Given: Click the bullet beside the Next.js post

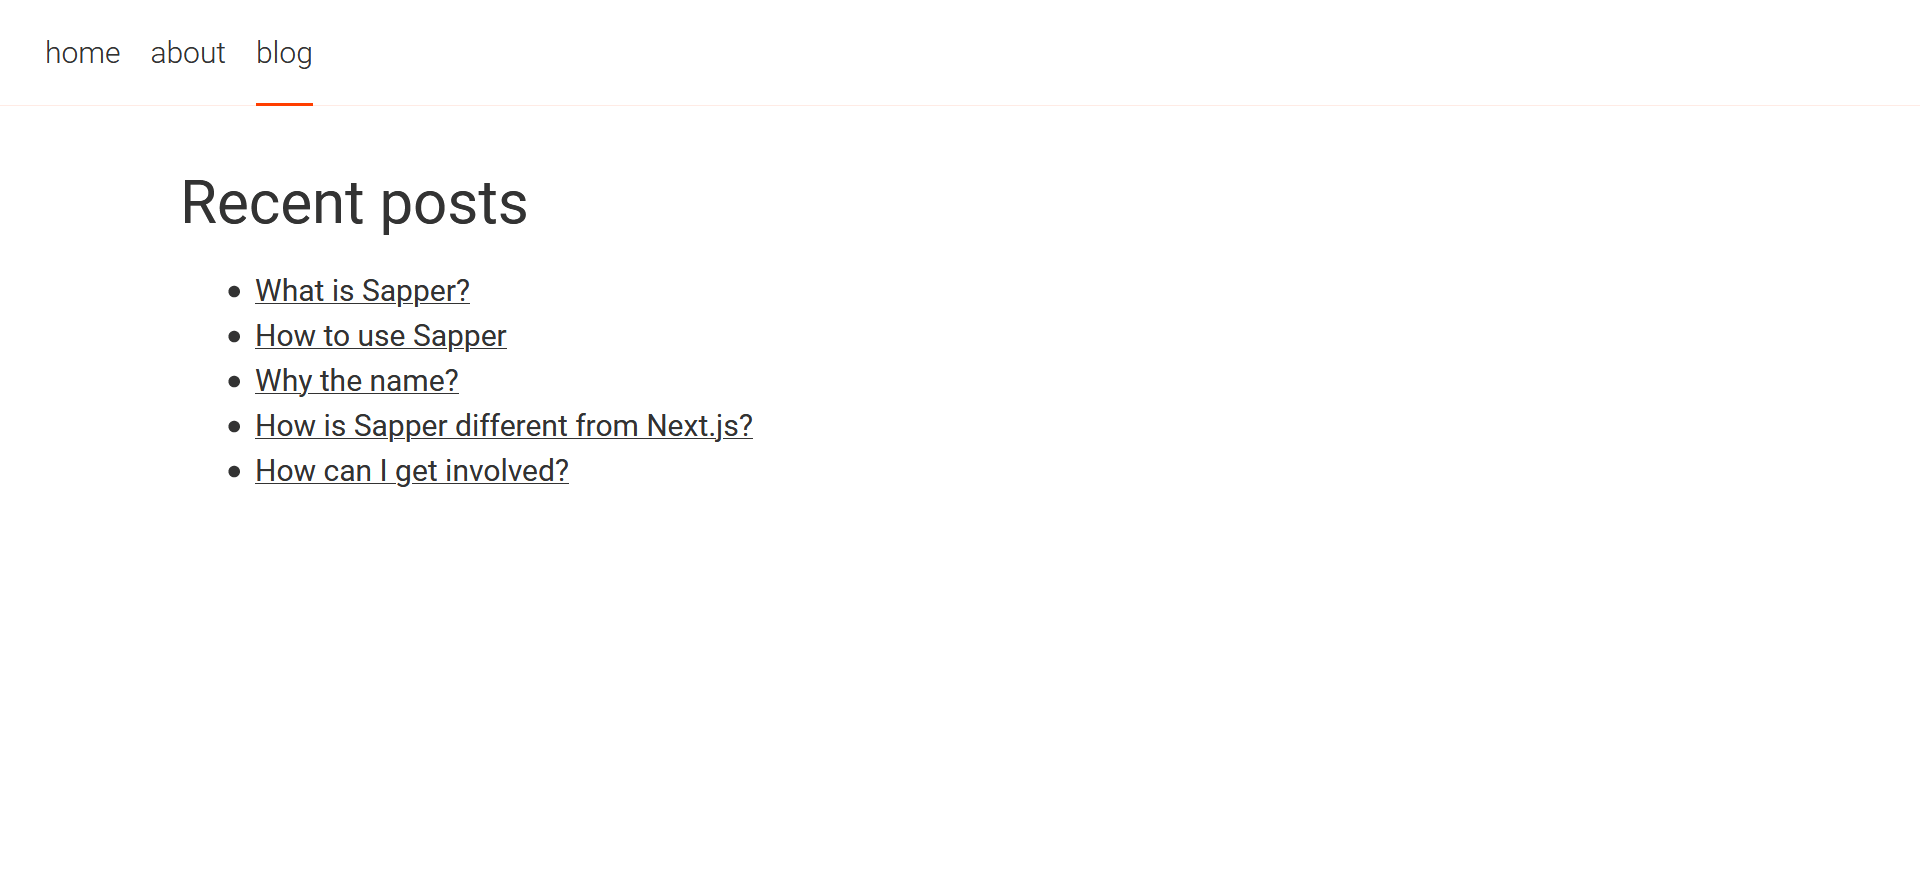Looking at the screenshot, I should pos(234,427).
